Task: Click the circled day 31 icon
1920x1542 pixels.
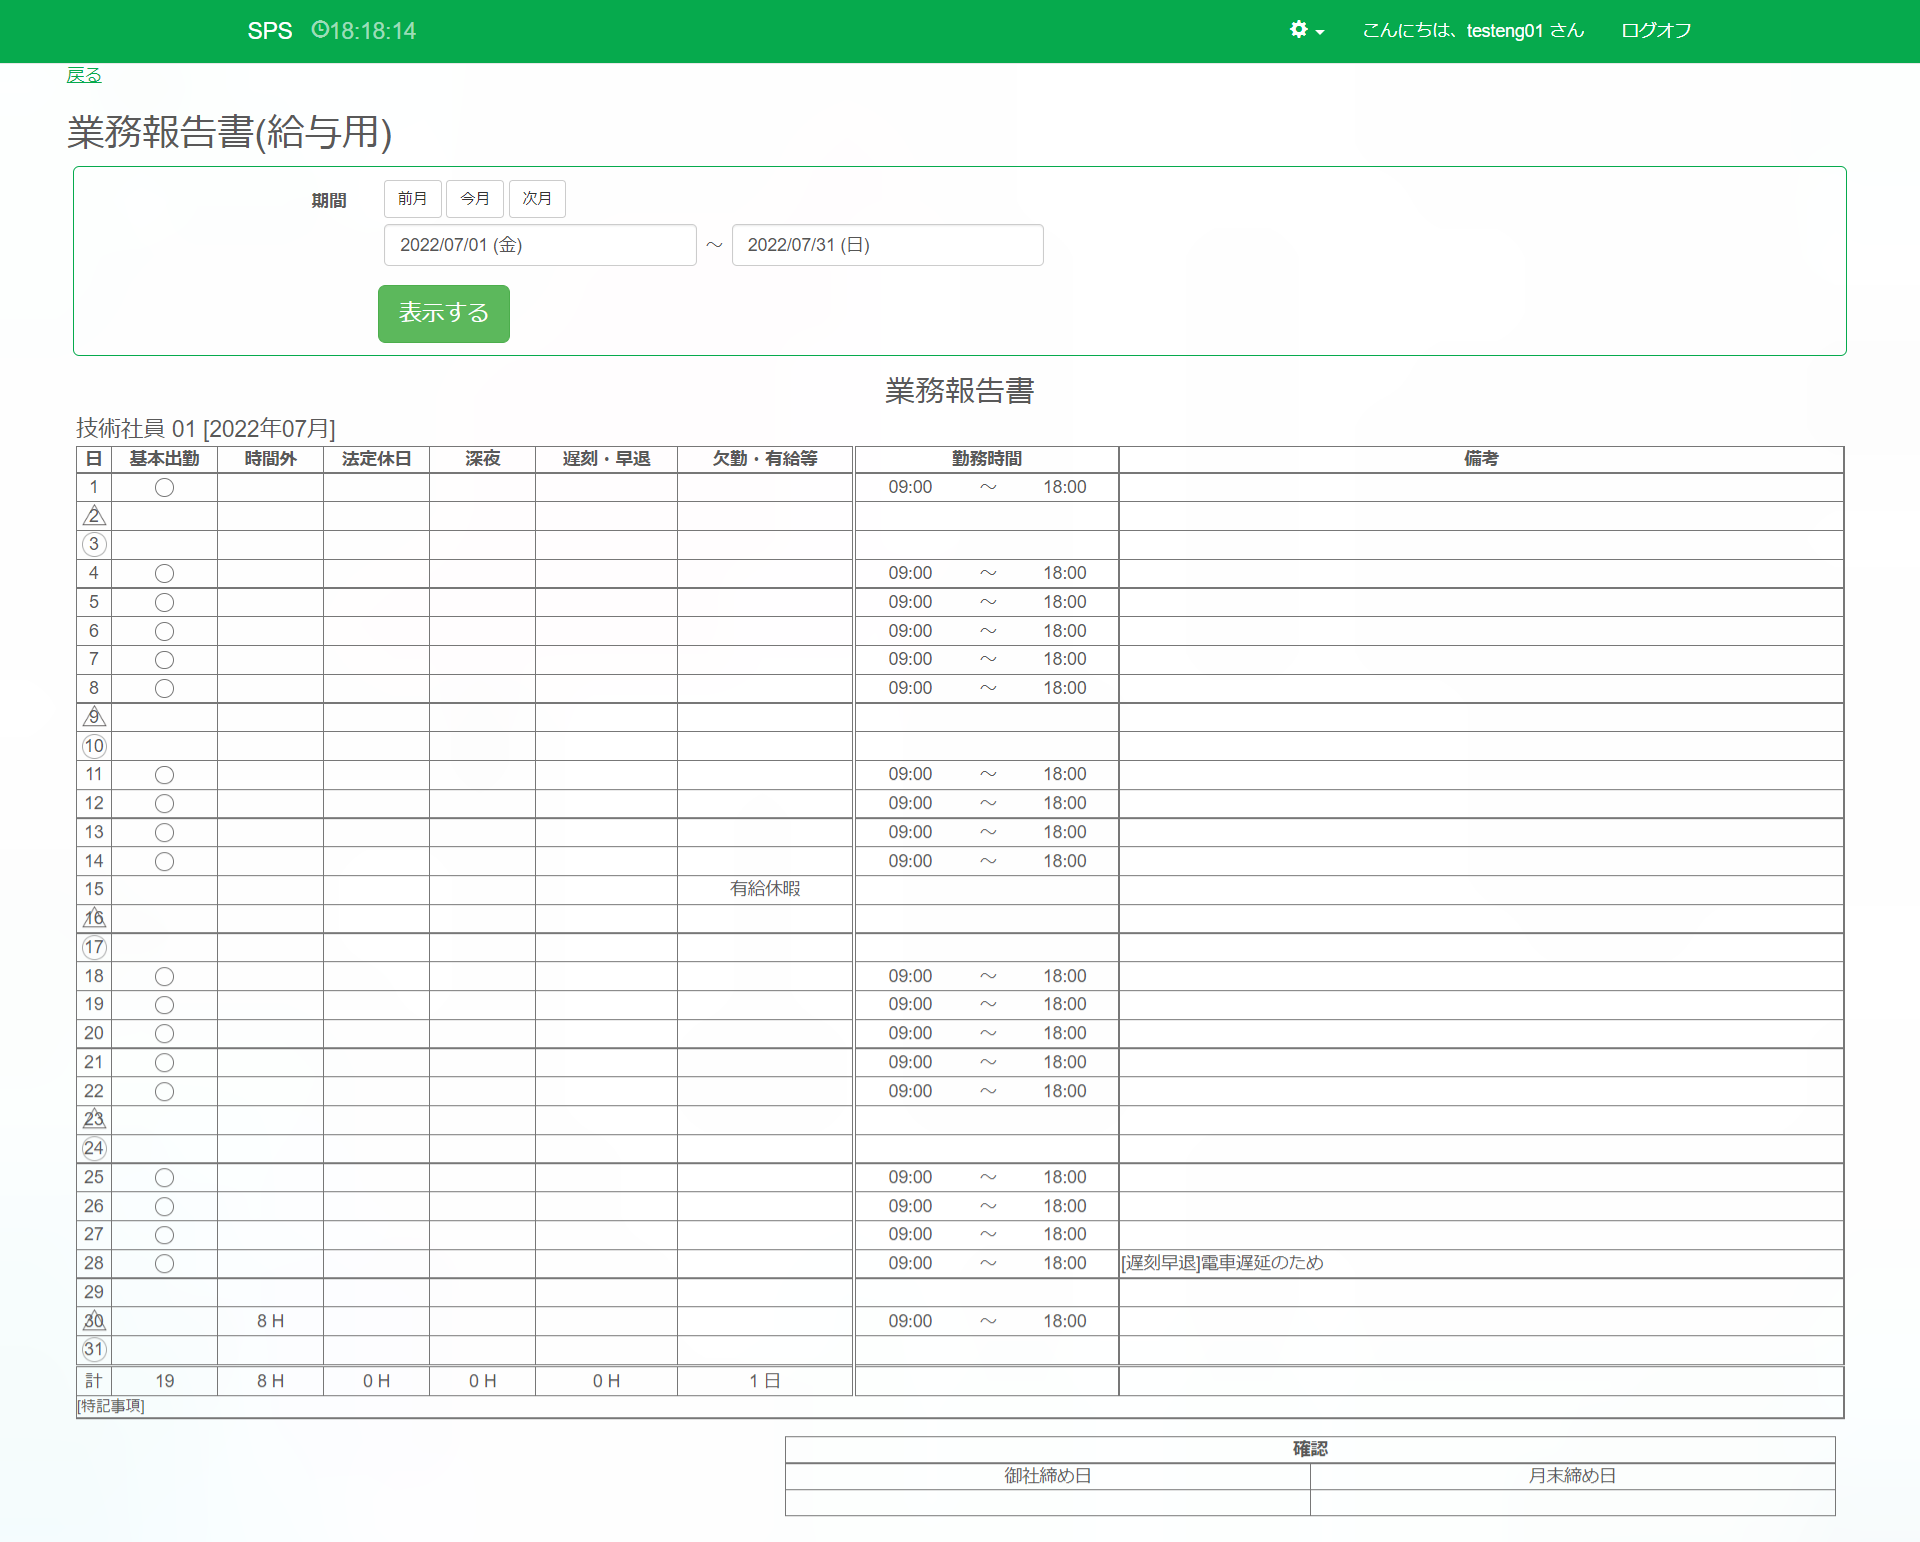Action: point(94,1349)
